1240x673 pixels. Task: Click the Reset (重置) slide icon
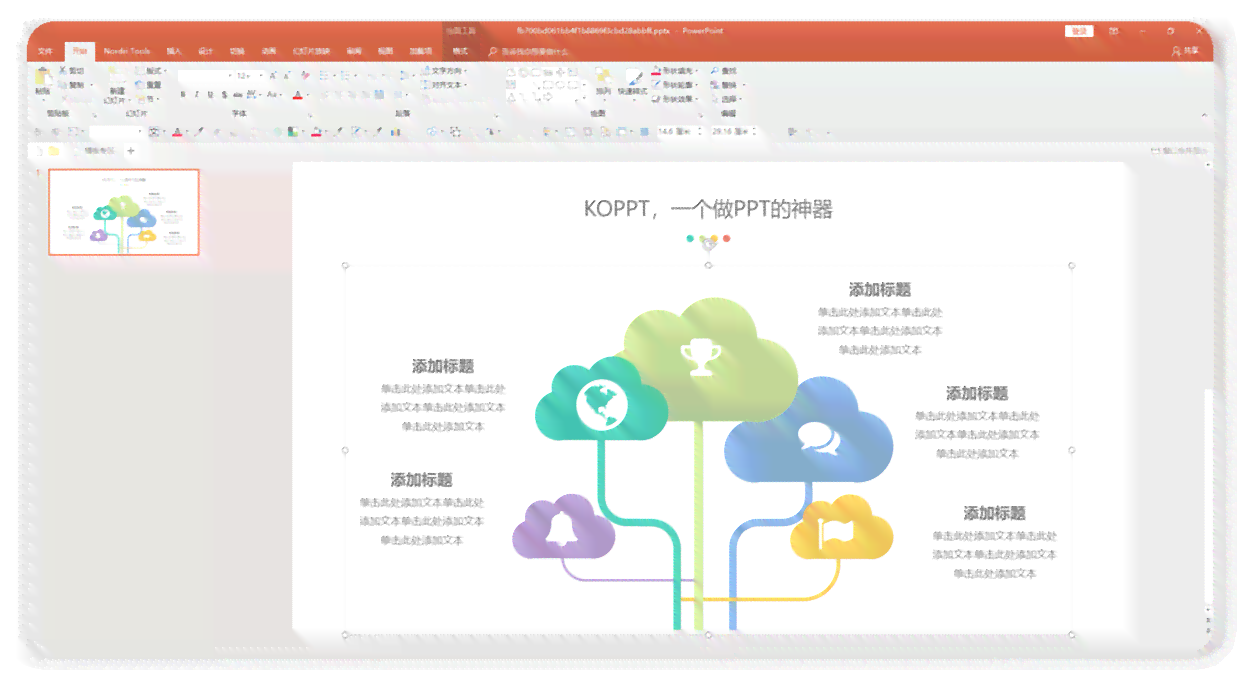click(x=139, y=85)
